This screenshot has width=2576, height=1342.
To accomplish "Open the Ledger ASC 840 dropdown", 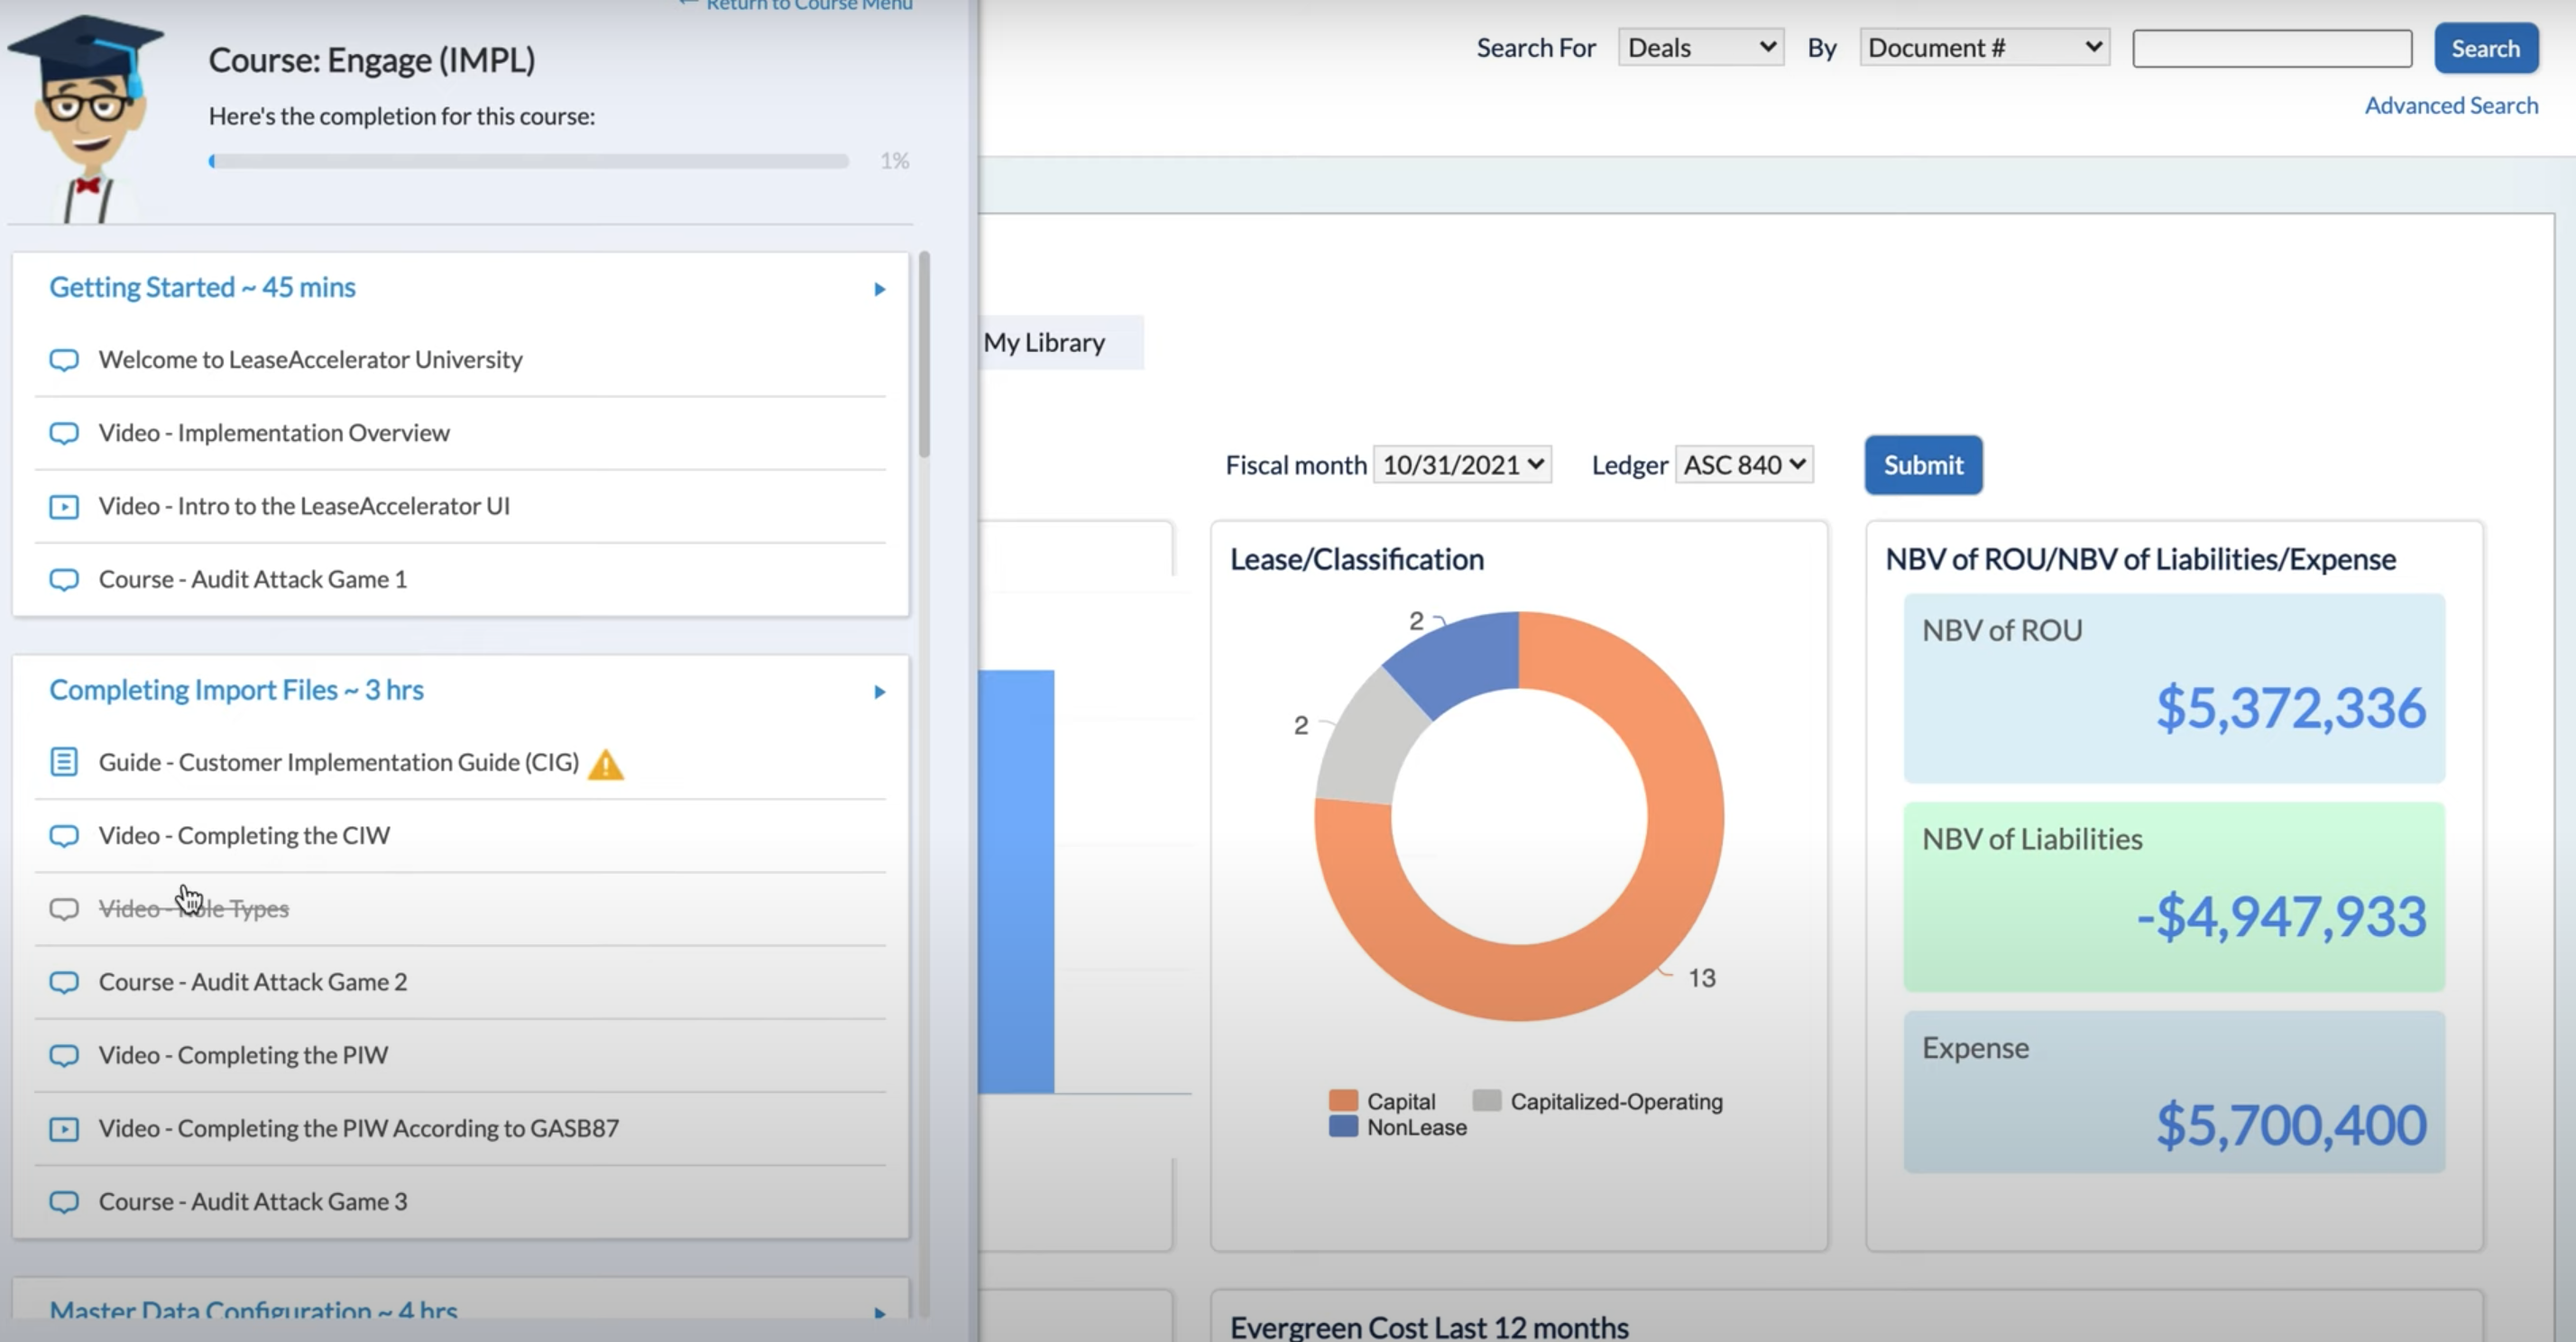I will (x=1744, y=465).
